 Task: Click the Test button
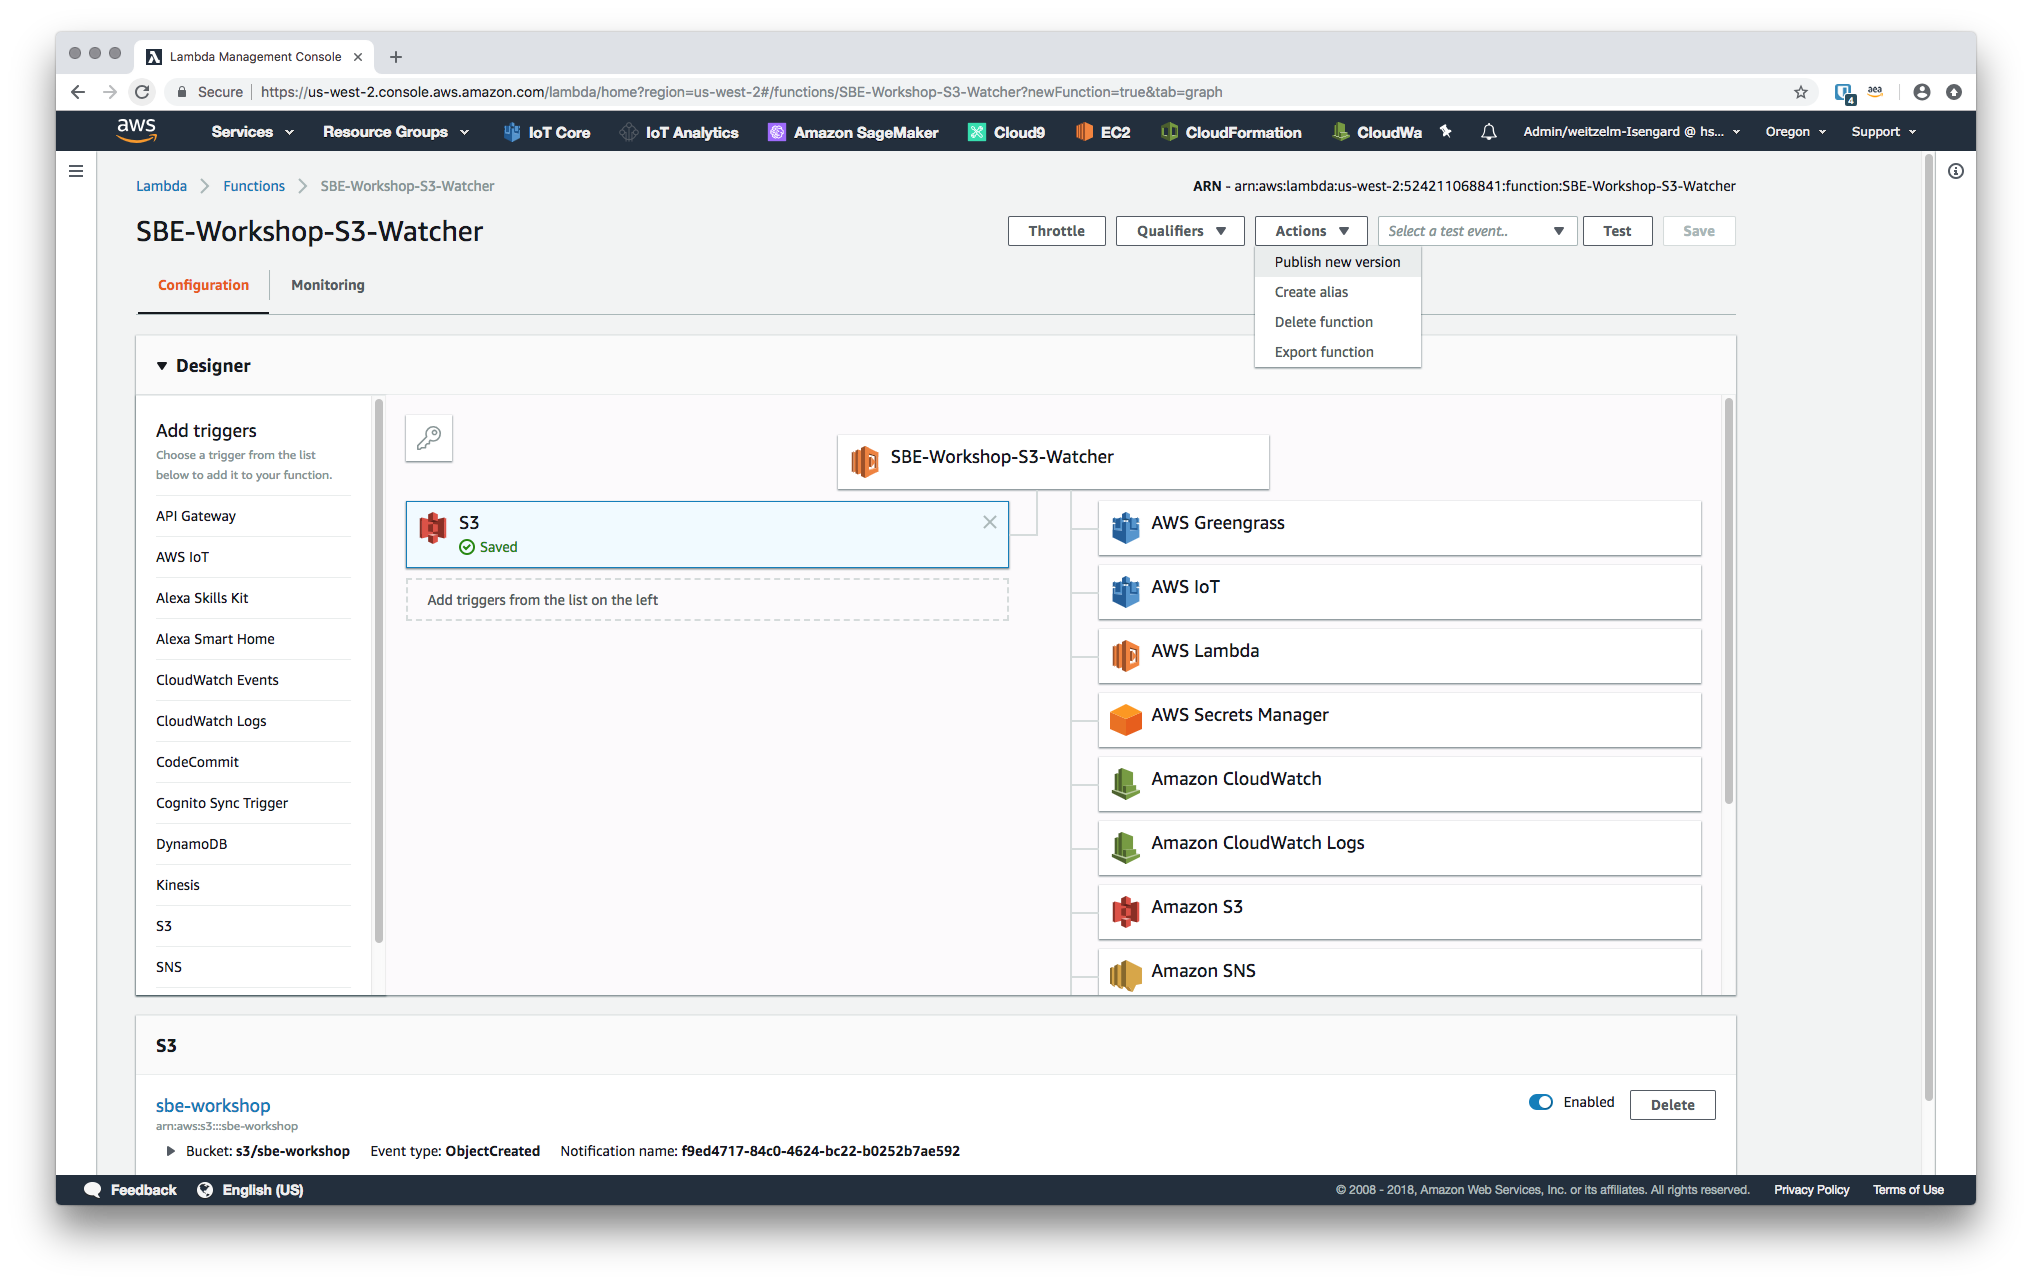coord(1617,231)
